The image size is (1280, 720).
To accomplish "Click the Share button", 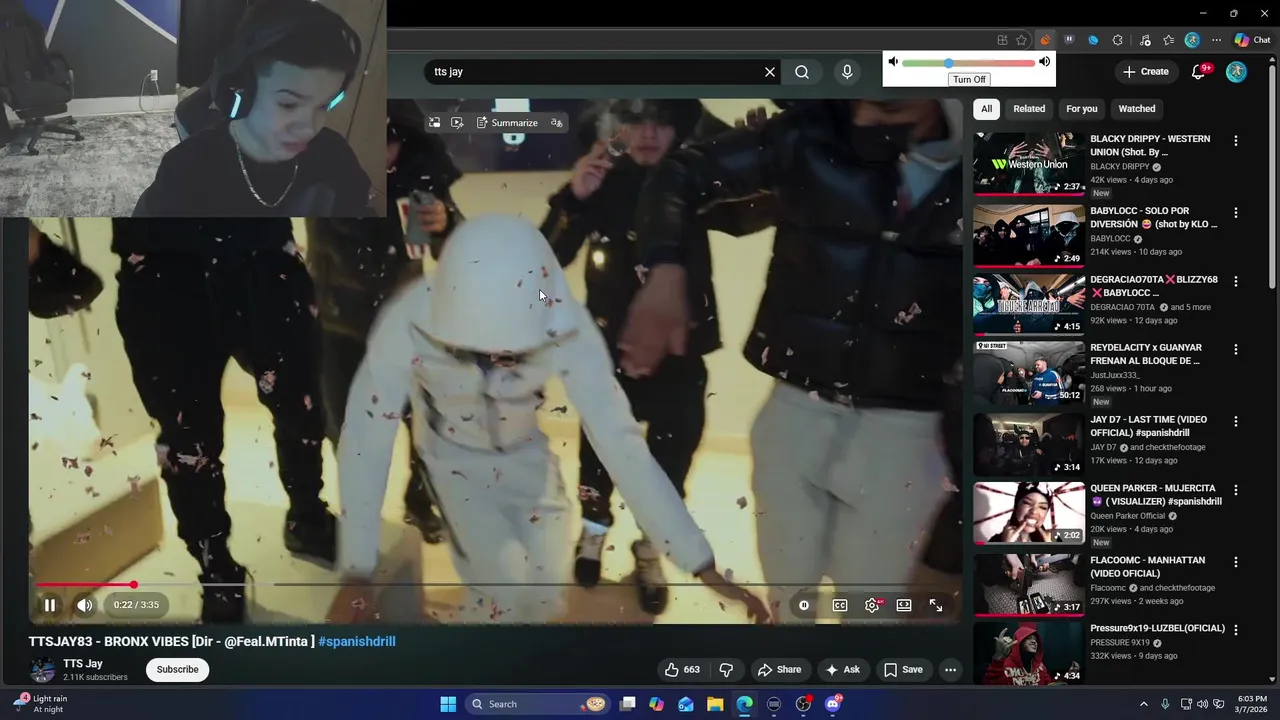I will [779, 670].
